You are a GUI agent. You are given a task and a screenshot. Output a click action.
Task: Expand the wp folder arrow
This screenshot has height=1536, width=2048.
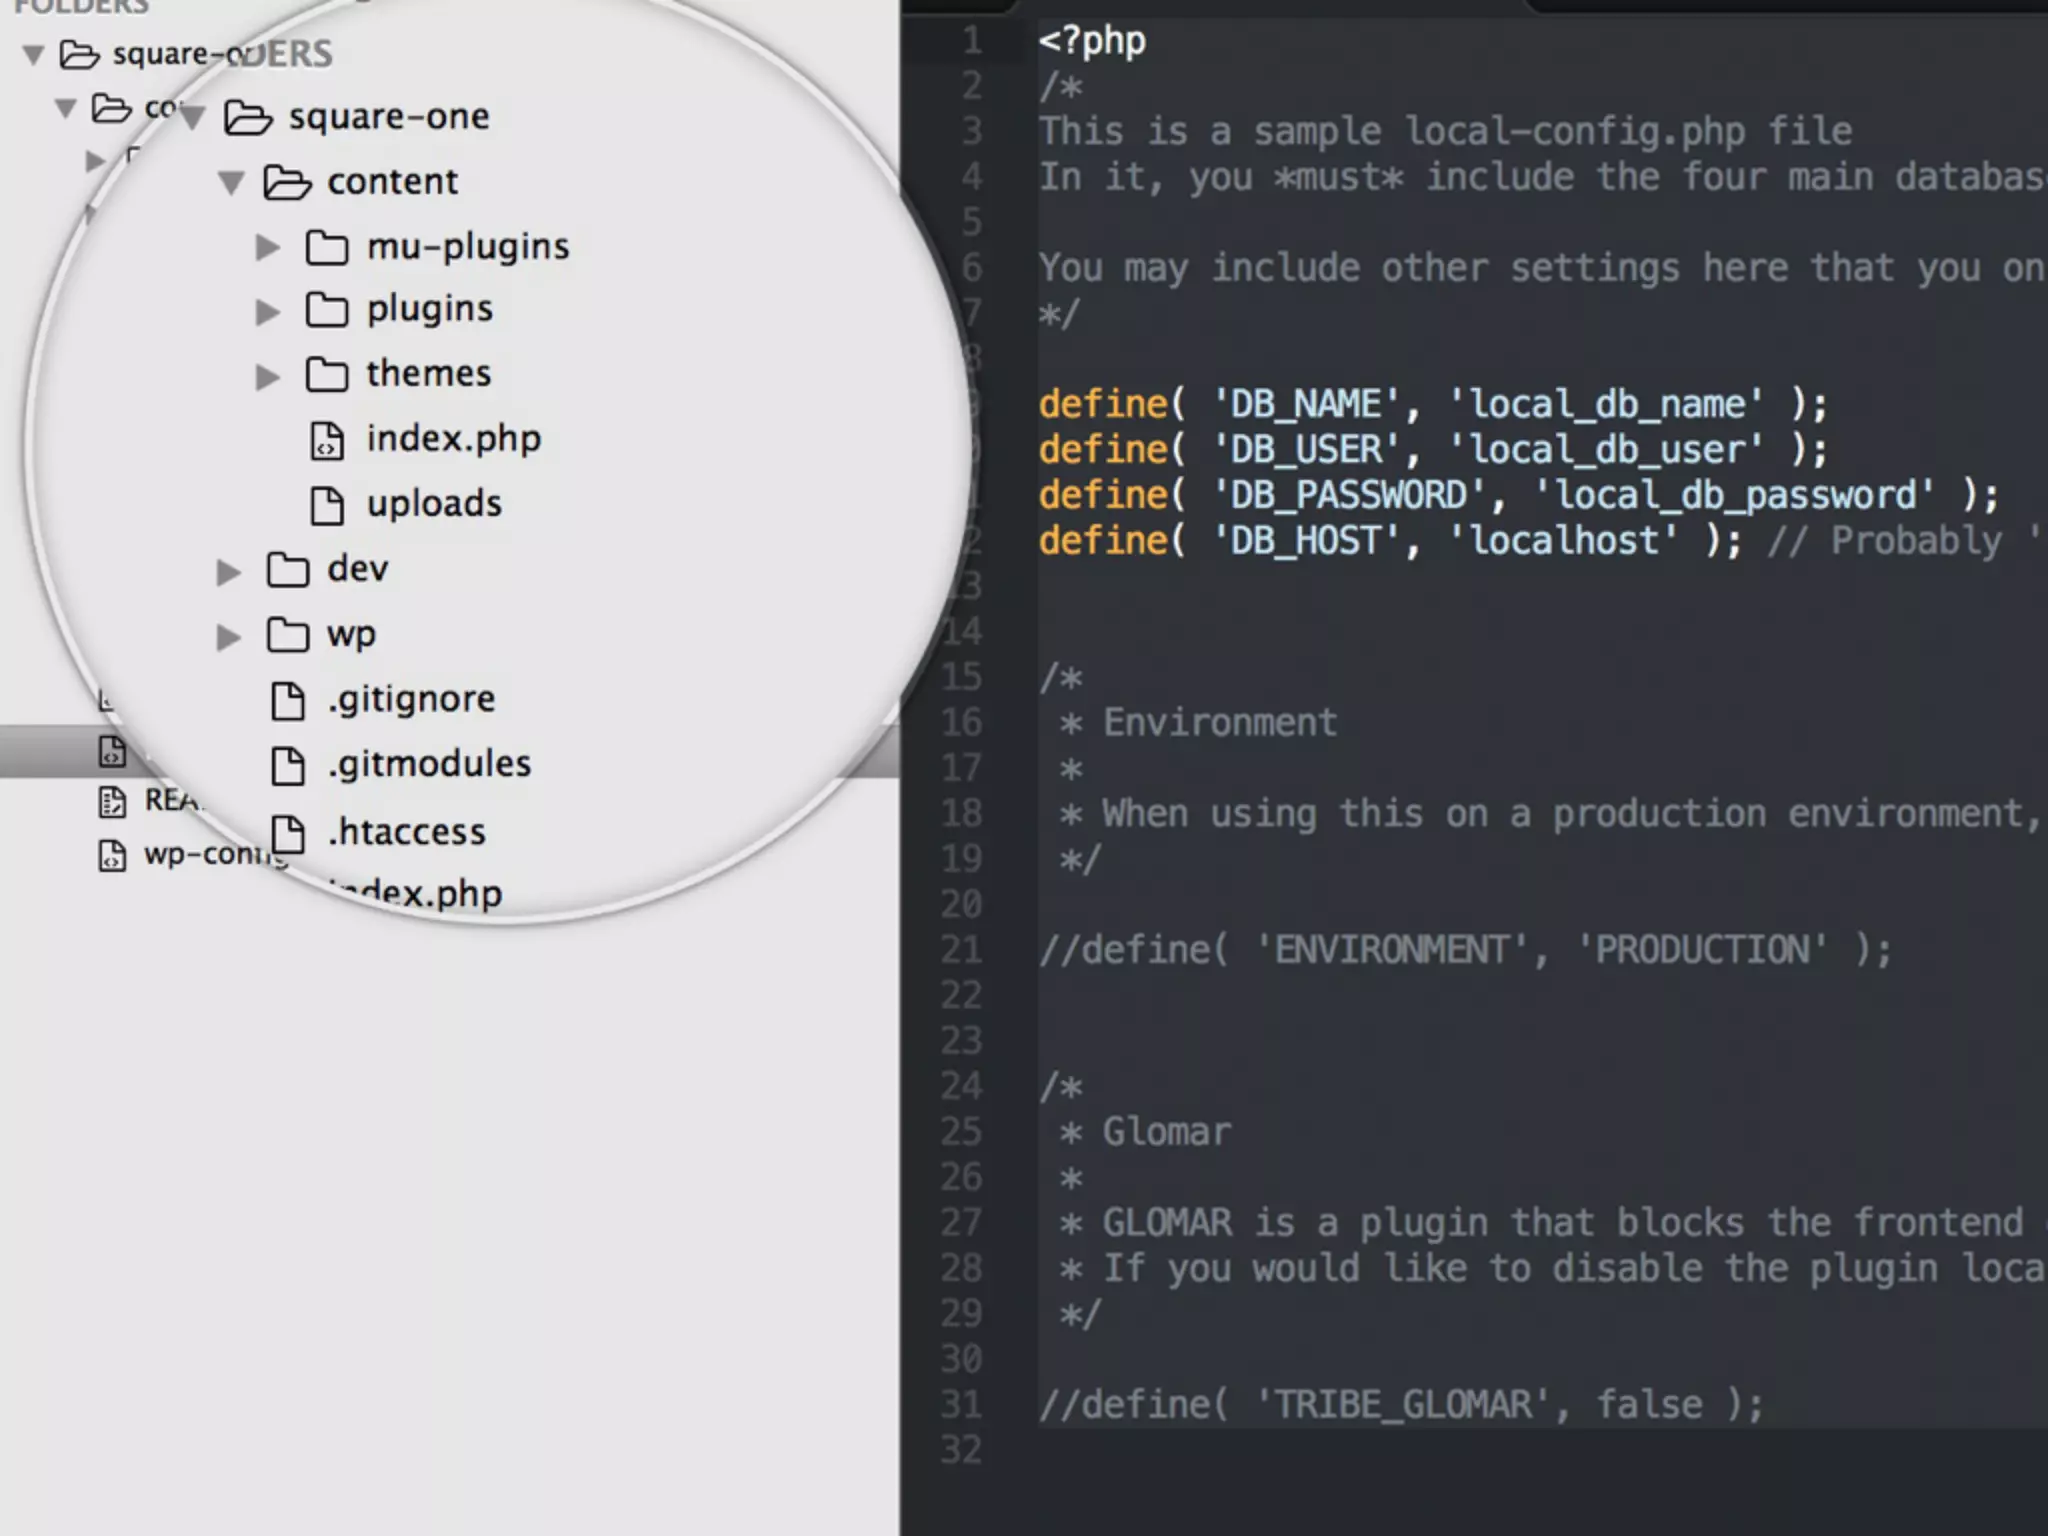pos(229,636)
